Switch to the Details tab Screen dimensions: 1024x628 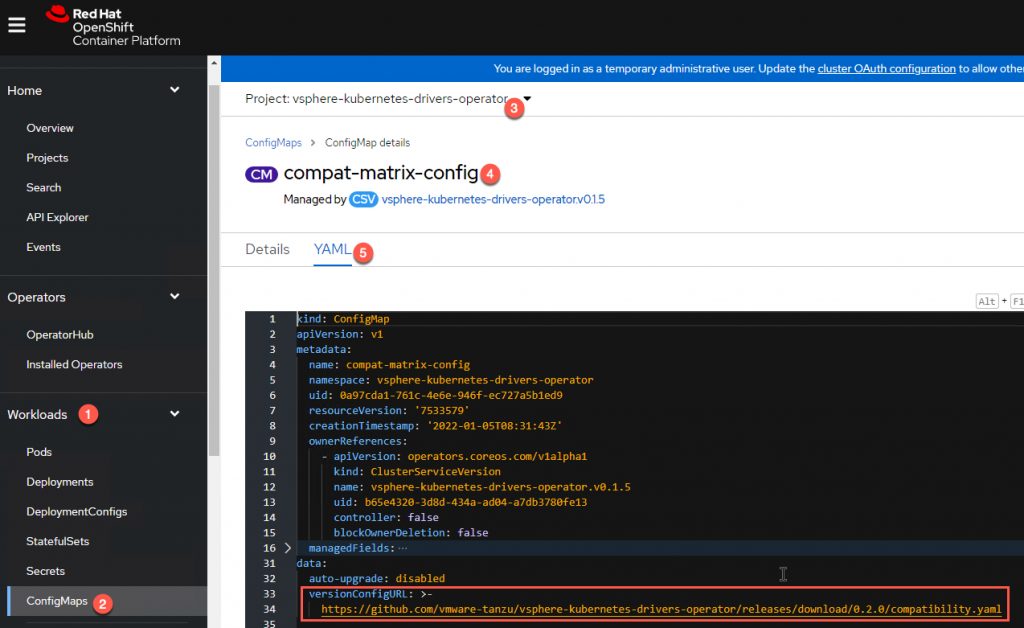click(x=267, y=249)
